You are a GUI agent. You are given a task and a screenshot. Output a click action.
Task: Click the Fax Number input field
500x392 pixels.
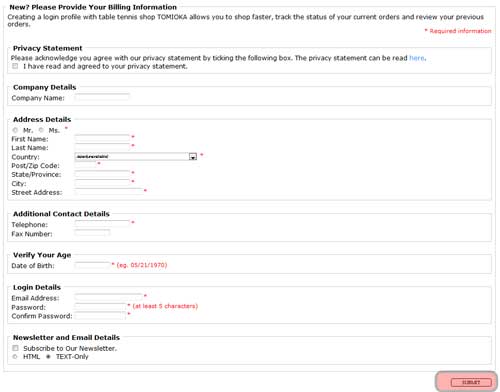pos(92,233)
